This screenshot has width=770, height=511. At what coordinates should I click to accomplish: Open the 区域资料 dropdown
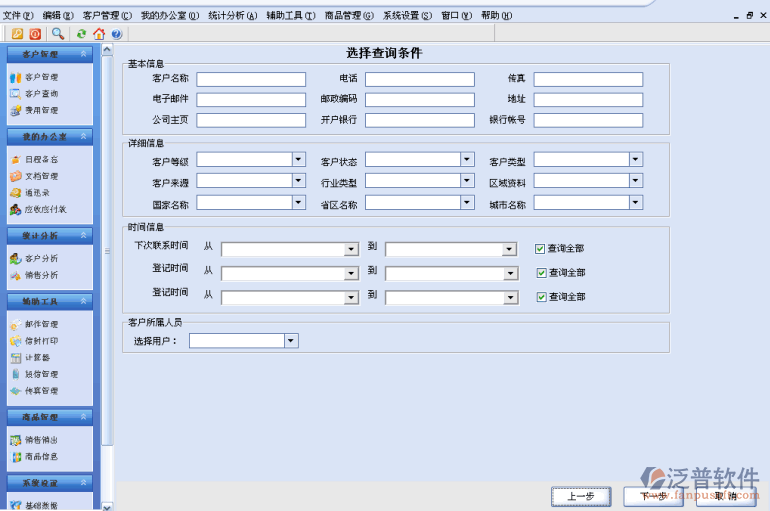point(635,181)
